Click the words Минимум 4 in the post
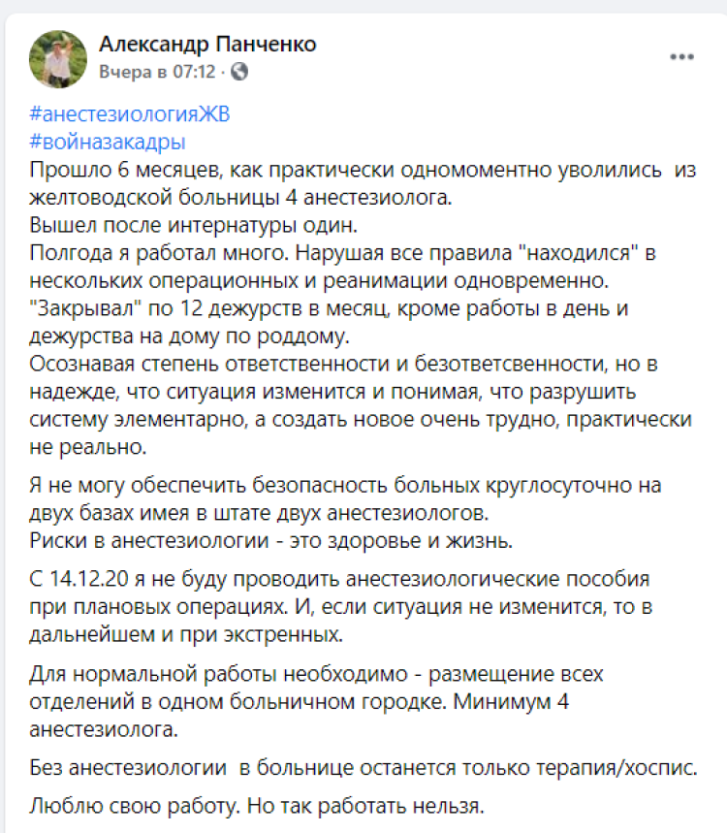 (x=511, y=702)
